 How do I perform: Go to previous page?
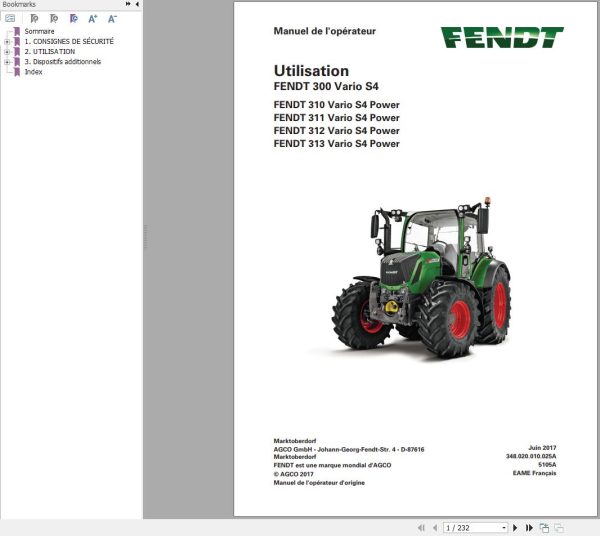click(435, 528)
